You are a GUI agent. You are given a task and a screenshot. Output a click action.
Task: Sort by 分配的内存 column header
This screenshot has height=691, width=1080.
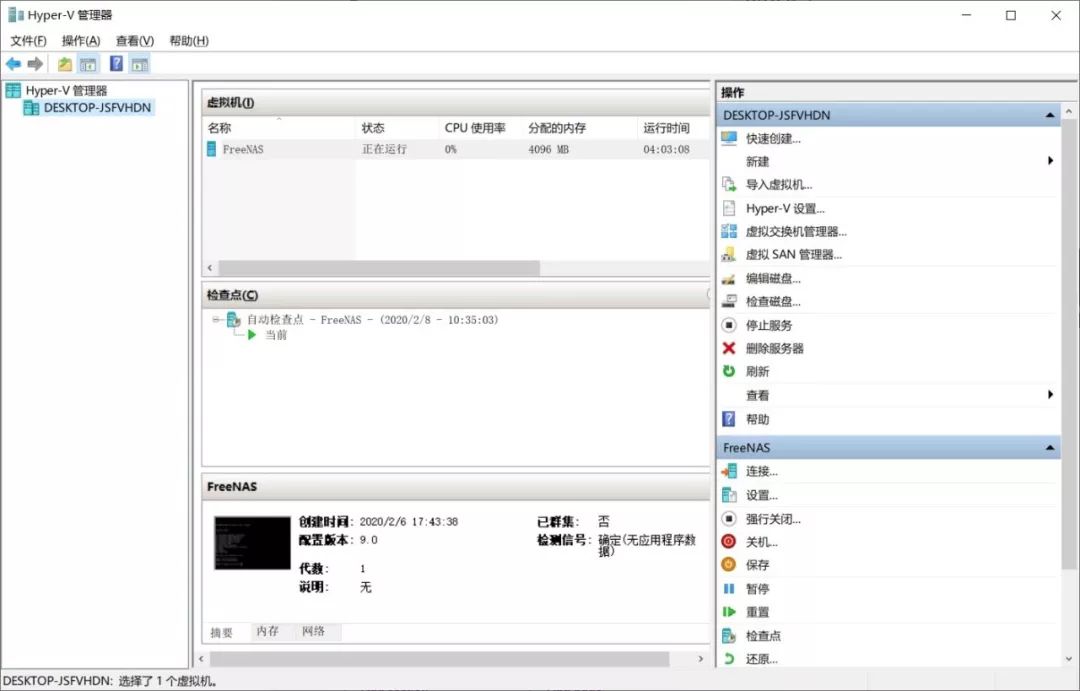[579, 128]
